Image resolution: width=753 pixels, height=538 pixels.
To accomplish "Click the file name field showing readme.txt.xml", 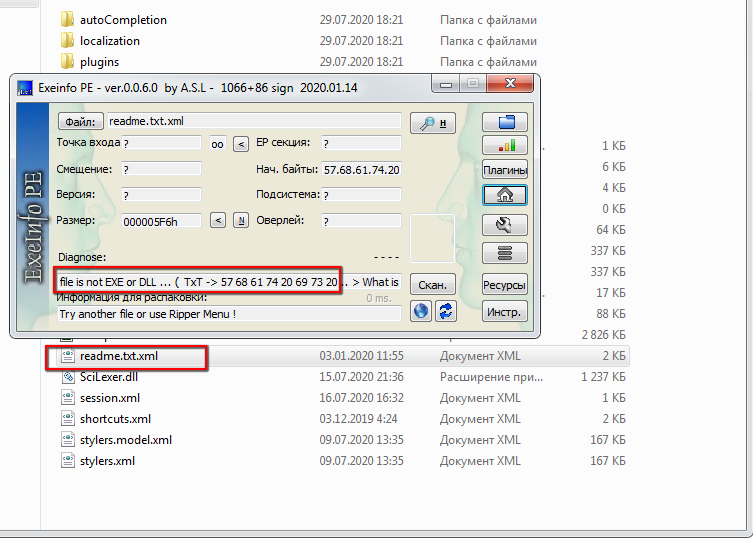I will [254, 121].
